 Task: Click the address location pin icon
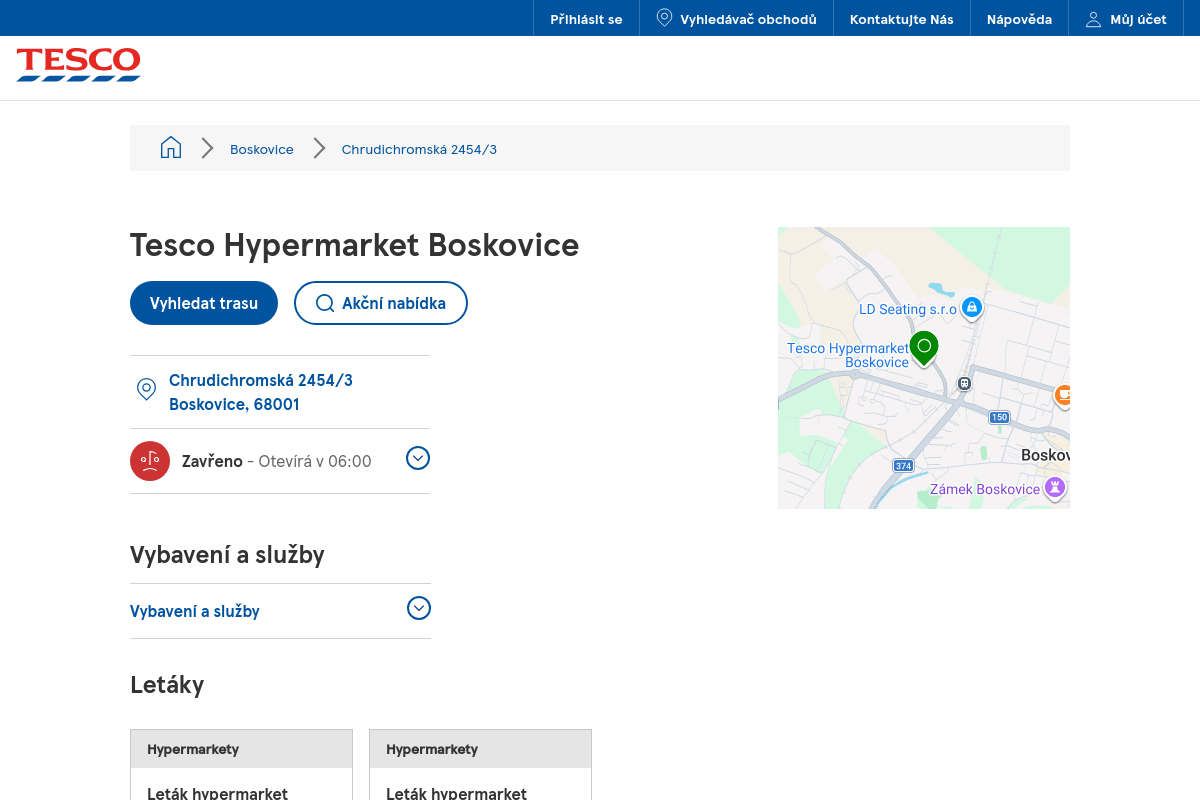tap(146, 389)
